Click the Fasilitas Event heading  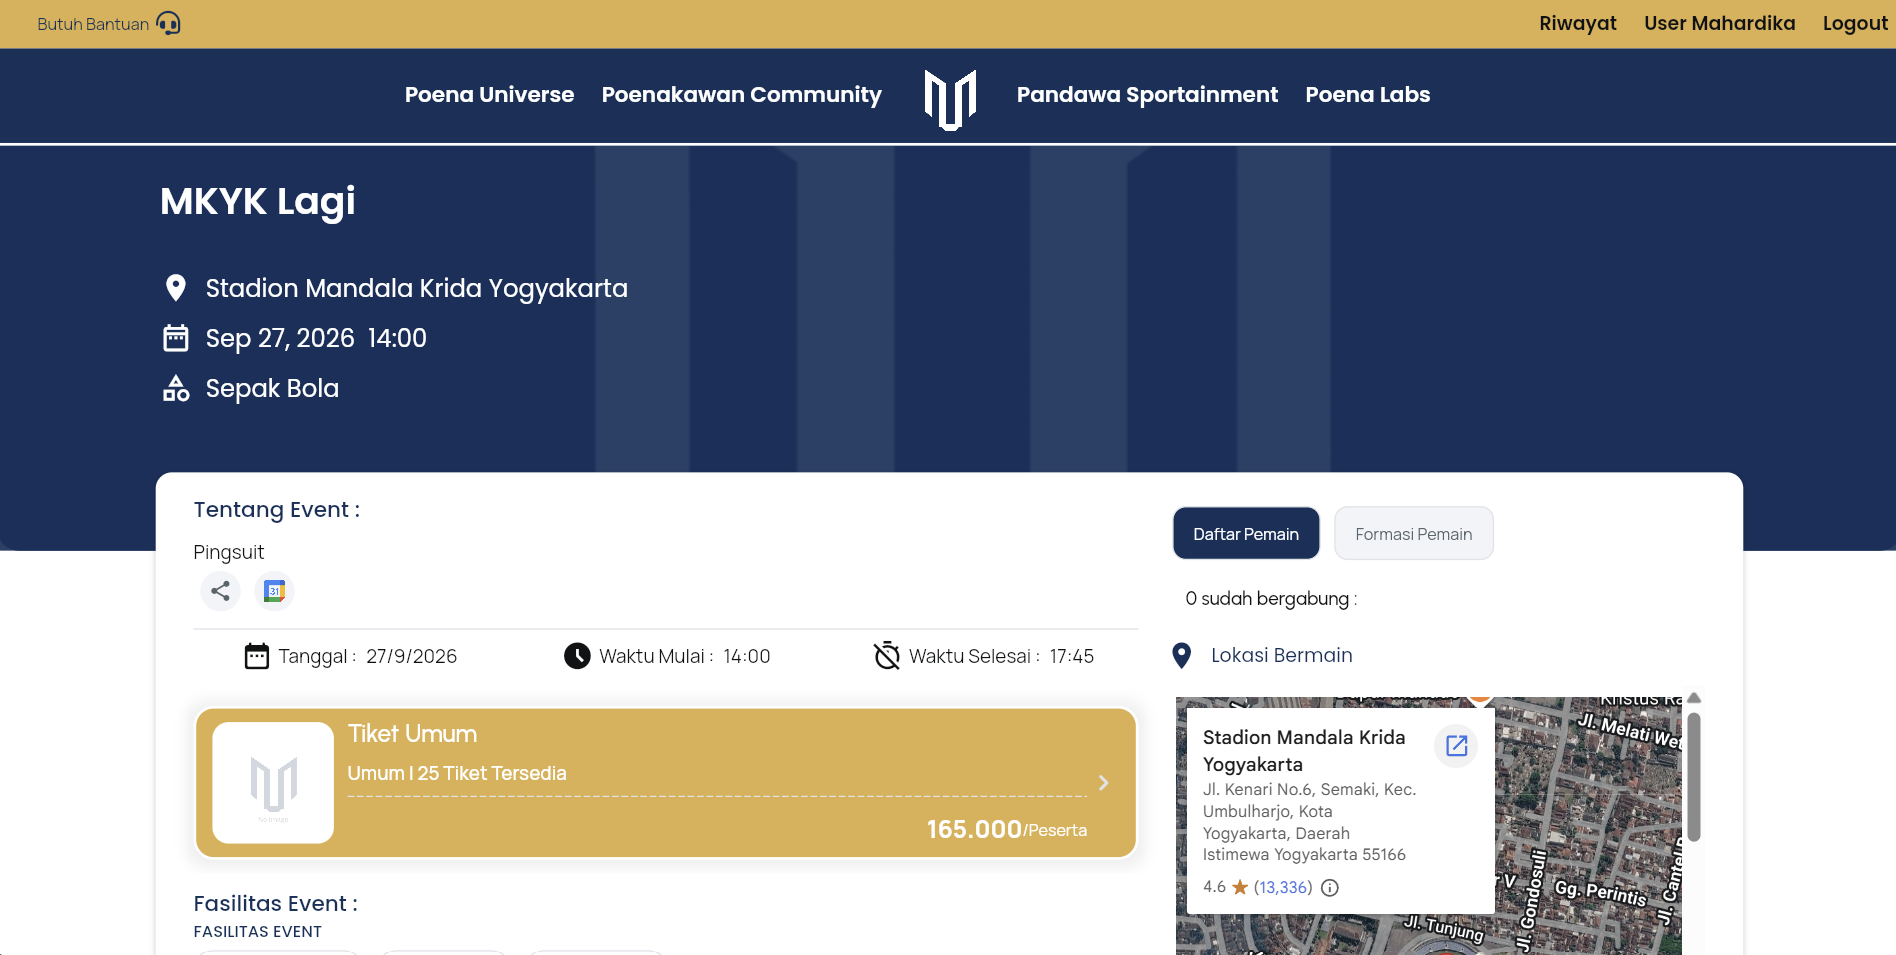(276, 903)
